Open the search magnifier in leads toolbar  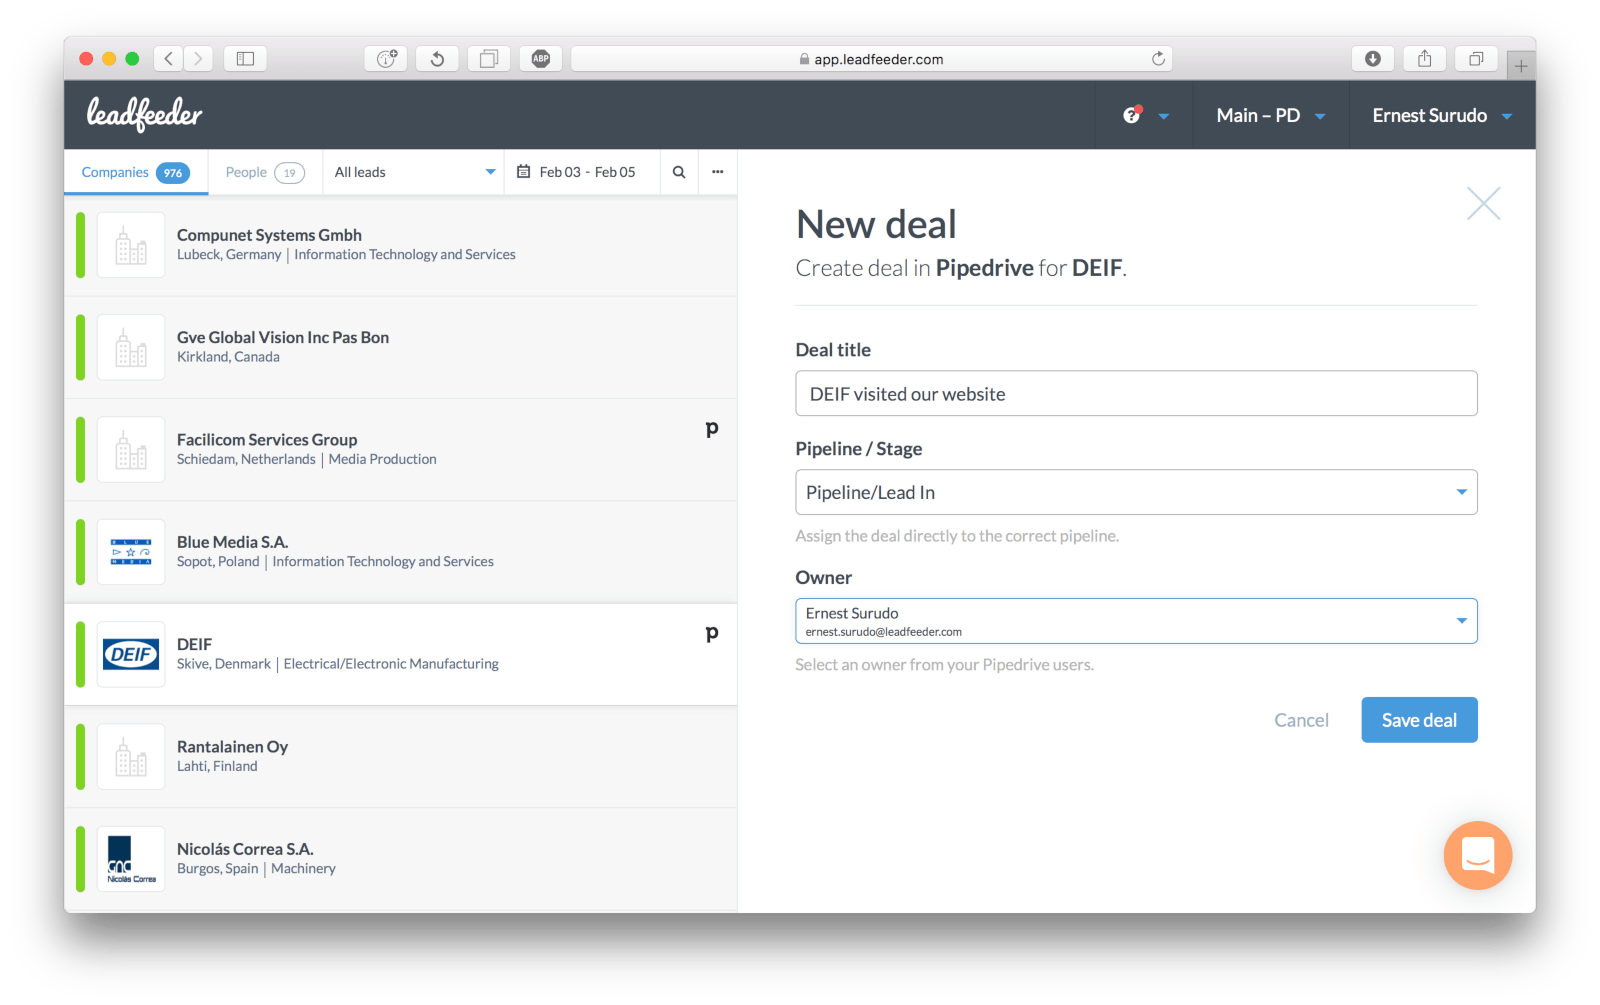(679, 172)
